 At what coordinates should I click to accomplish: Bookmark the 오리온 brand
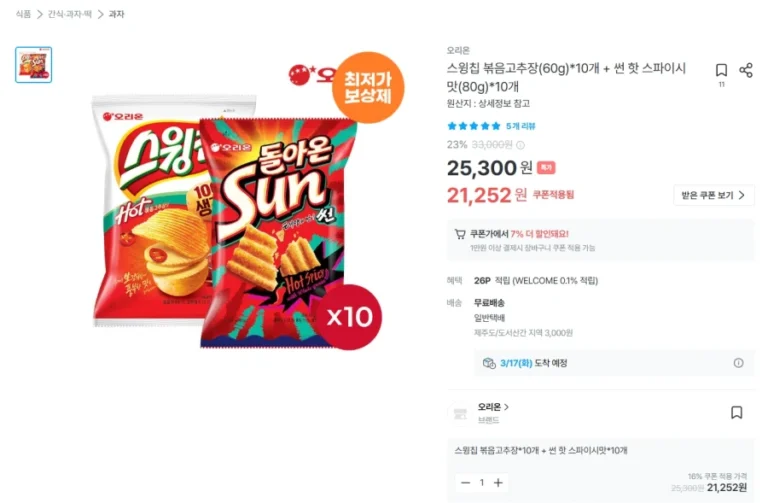(736, 412)
